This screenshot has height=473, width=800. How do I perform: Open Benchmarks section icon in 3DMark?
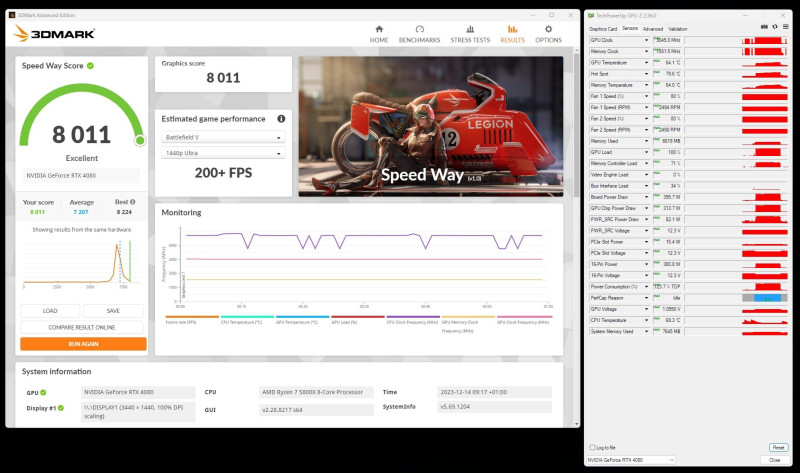[419, 29]
